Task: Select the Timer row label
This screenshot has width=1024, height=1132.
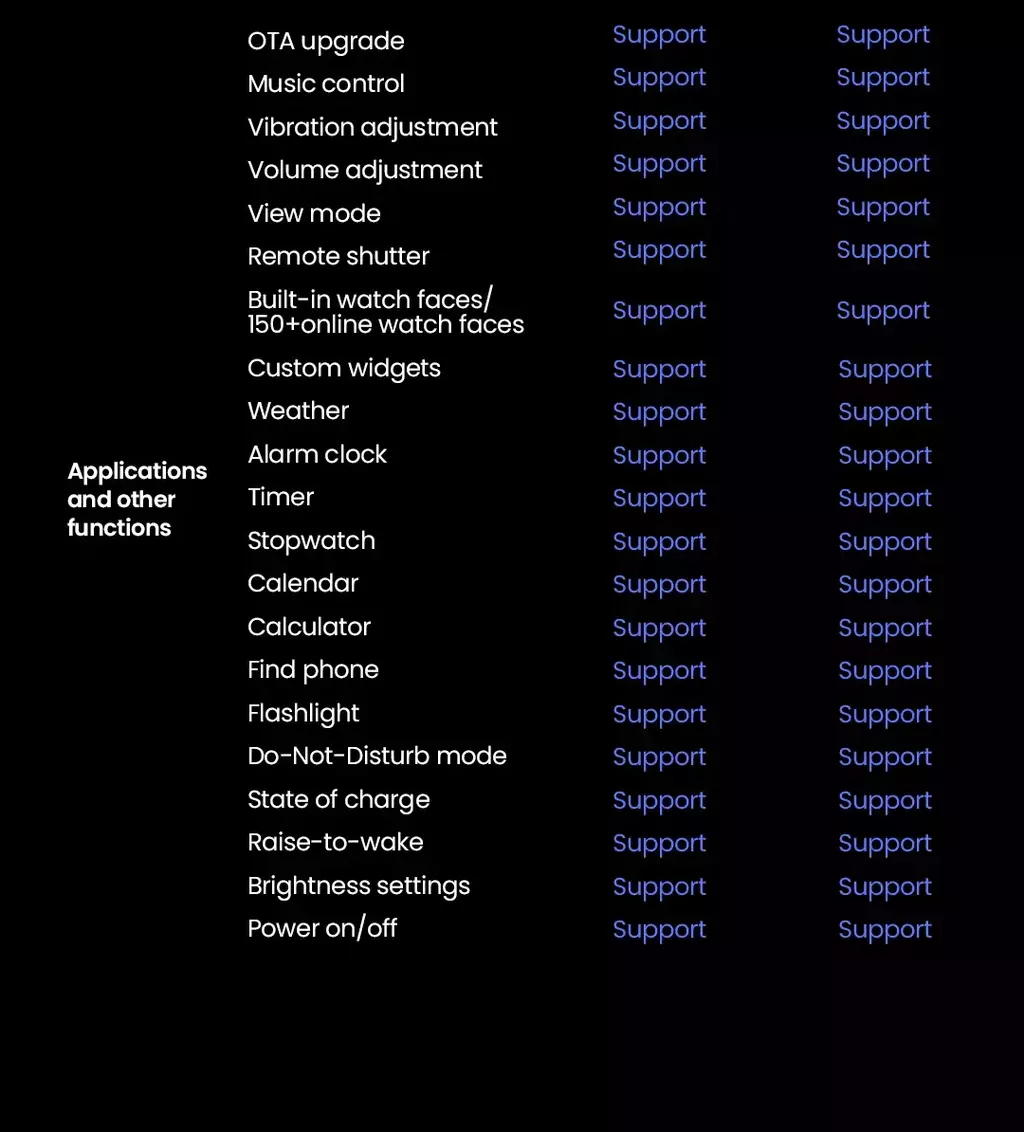Action: click(x=280, y=497)
